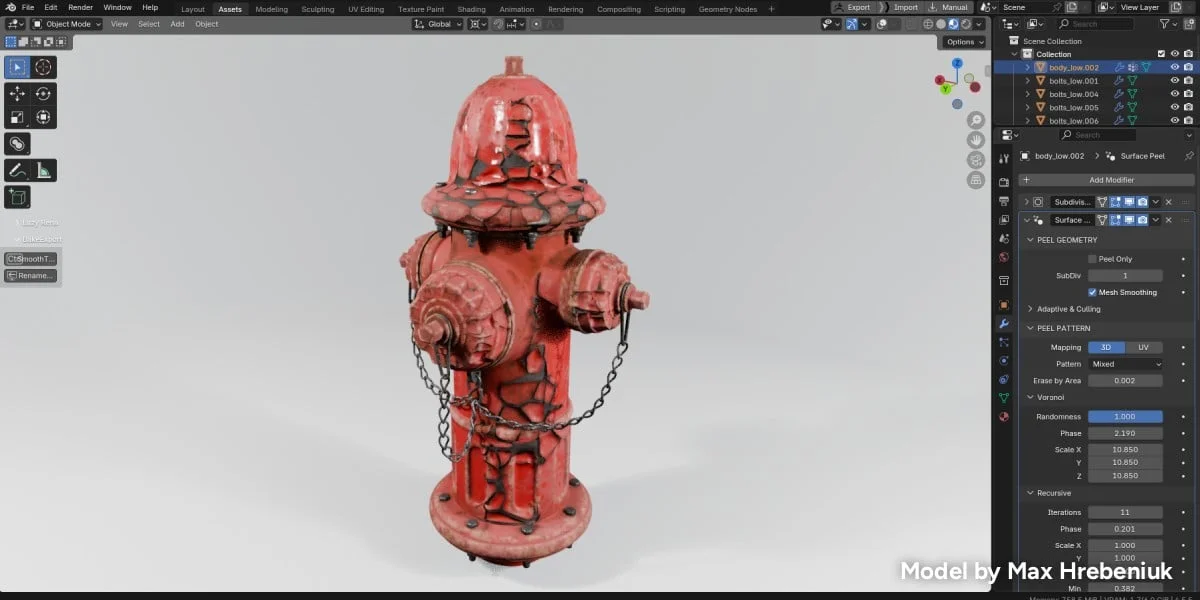The image size is (1200, 600).
Task: Open the Modifier Properties tab (wrench icon)
Action: point(1004,322)
